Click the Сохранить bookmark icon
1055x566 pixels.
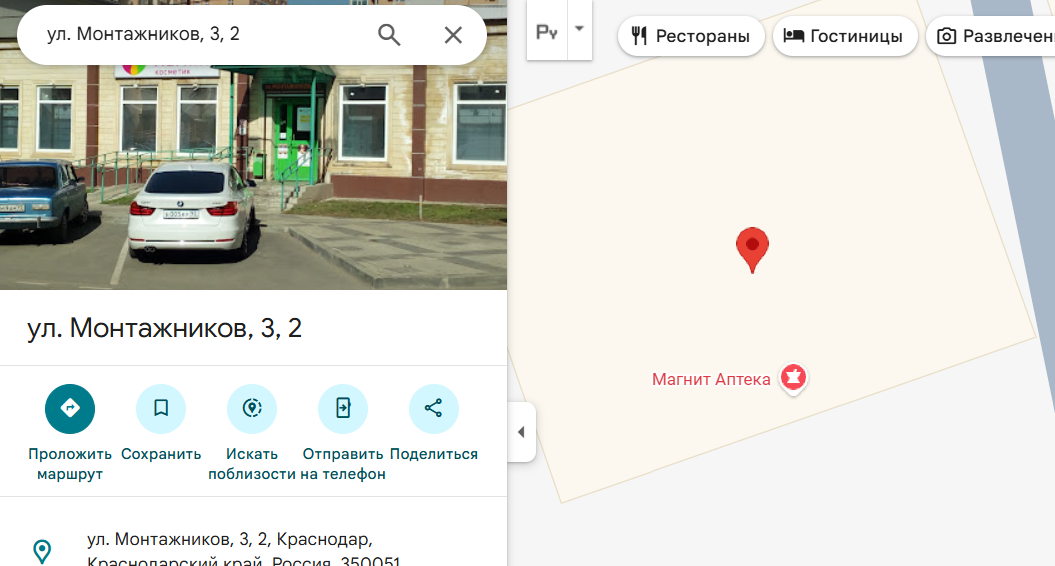pyautogui.click(x=161, y=408)
